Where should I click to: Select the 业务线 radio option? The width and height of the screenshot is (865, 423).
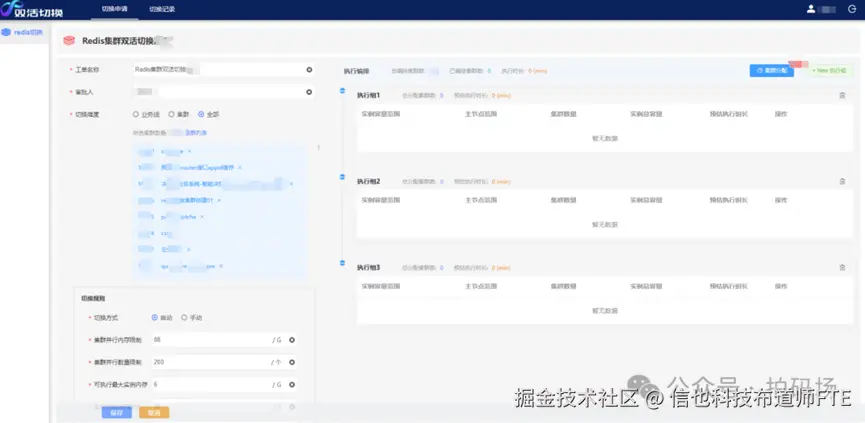(x=146, y=114)
